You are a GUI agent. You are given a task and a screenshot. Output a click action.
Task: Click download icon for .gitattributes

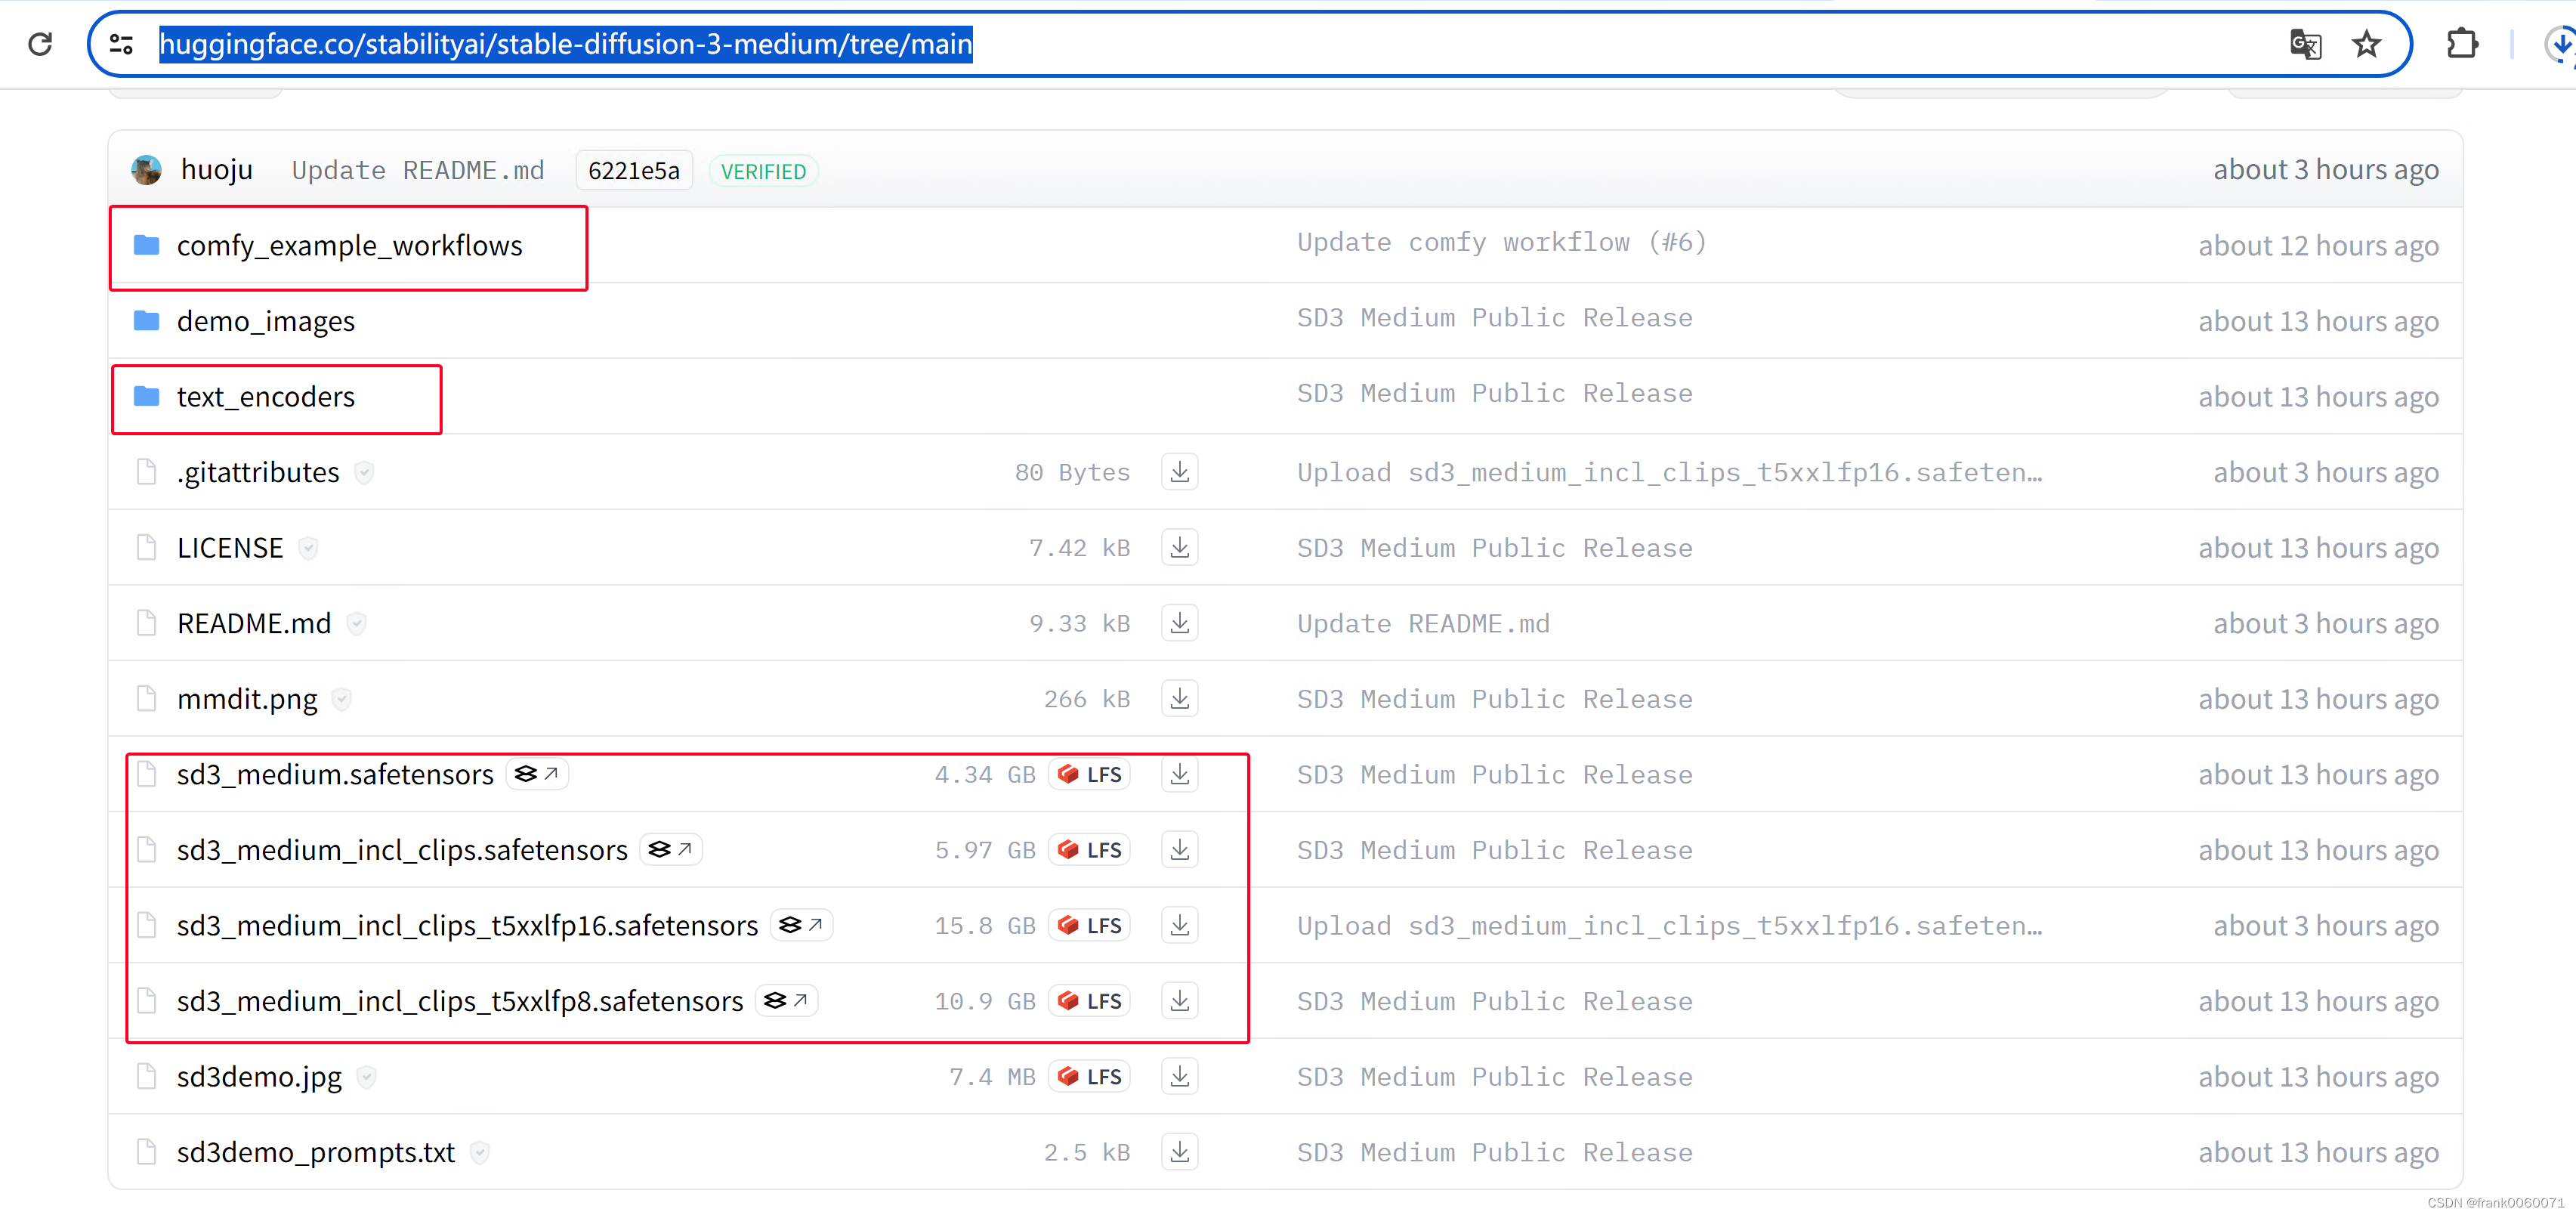click(1180, 472)
